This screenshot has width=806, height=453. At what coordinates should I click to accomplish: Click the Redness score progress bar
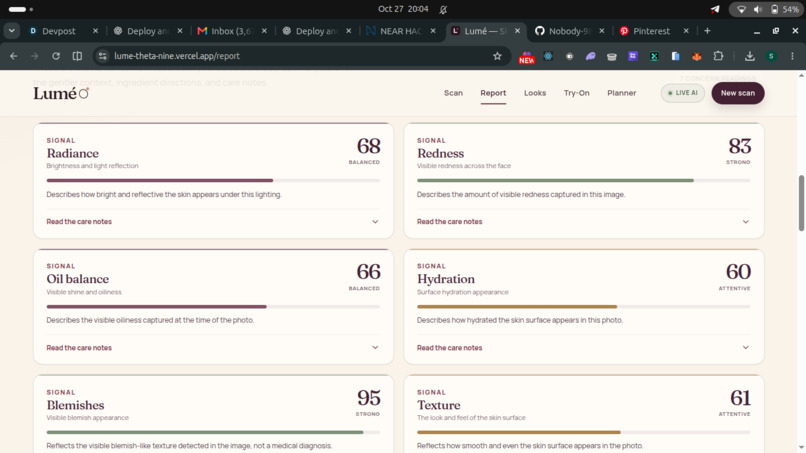583,180
